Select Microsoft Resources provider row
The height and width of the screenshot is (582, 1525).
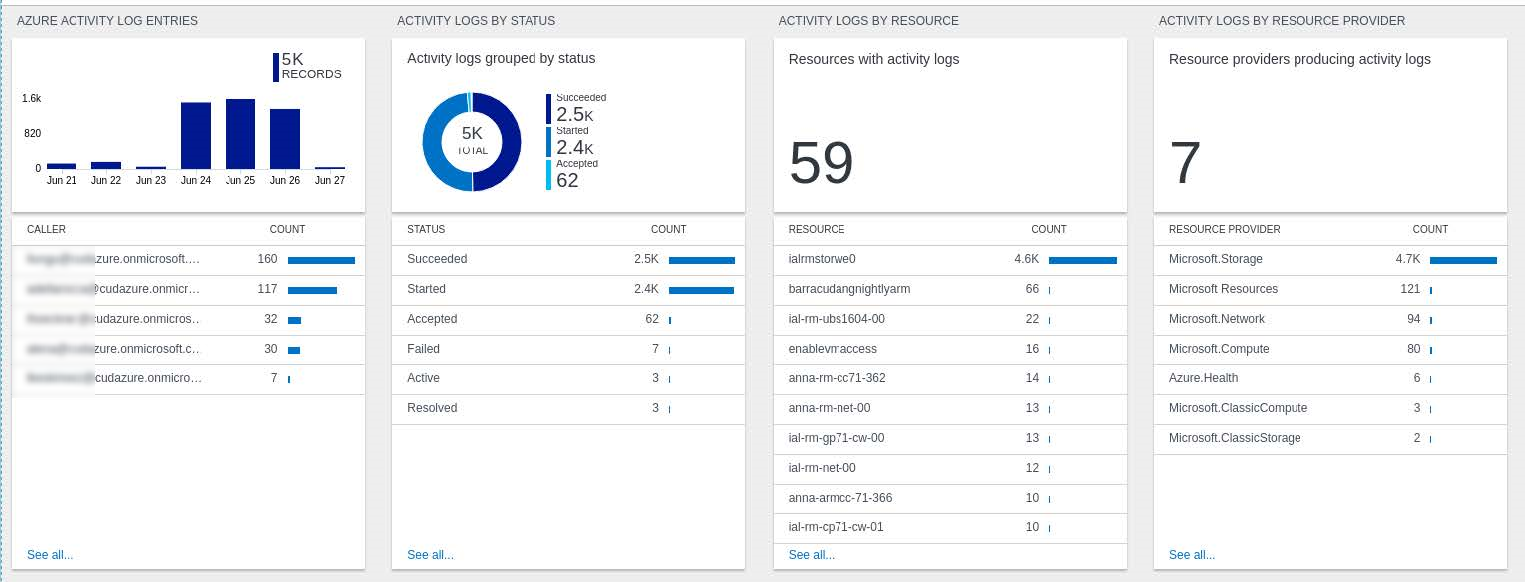coord(1330,289)
